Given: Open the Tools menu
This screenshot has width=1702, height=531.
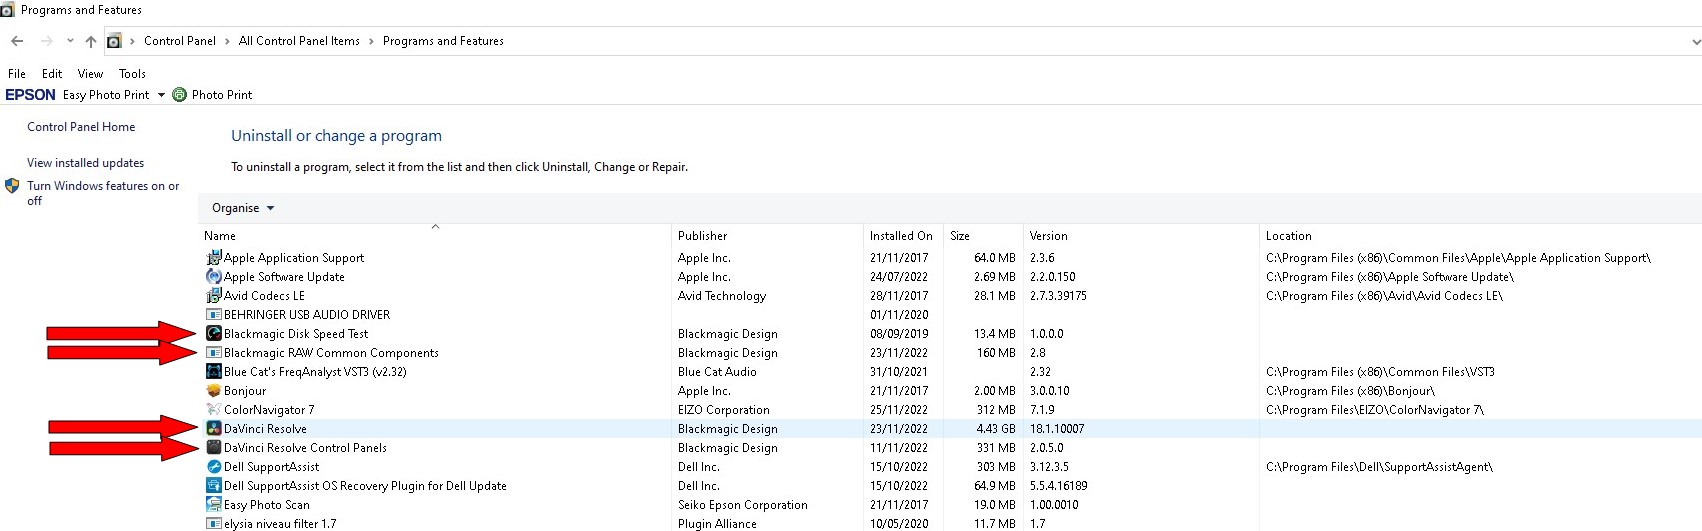Looking at the screenshot, I should (x=132, y=74).
